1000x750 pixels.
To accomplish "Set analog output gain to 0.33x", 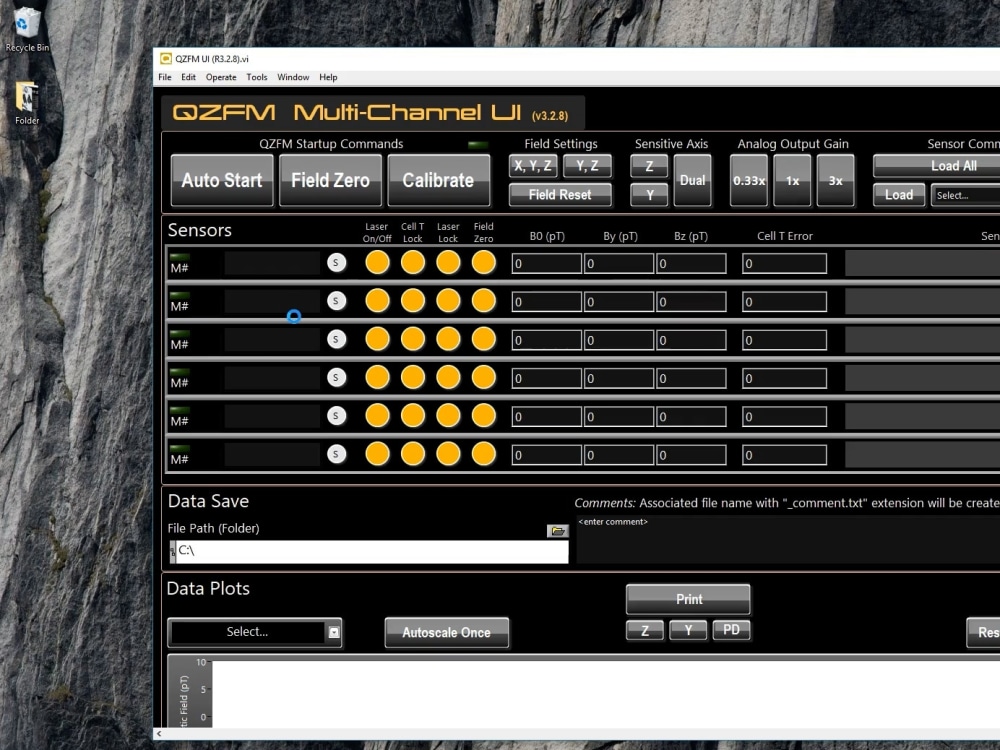I will 749,180.
